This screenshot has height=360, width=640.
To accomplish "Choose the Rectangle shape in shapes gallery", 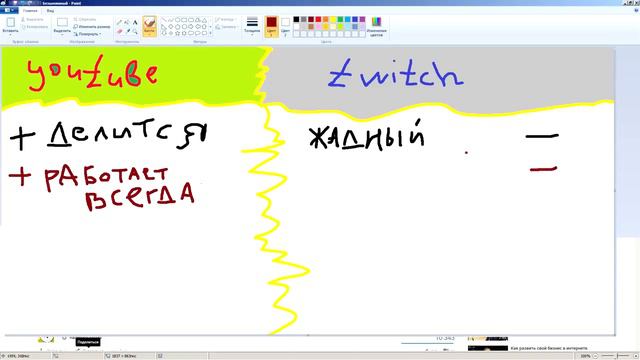I will [x=184, y=20].
